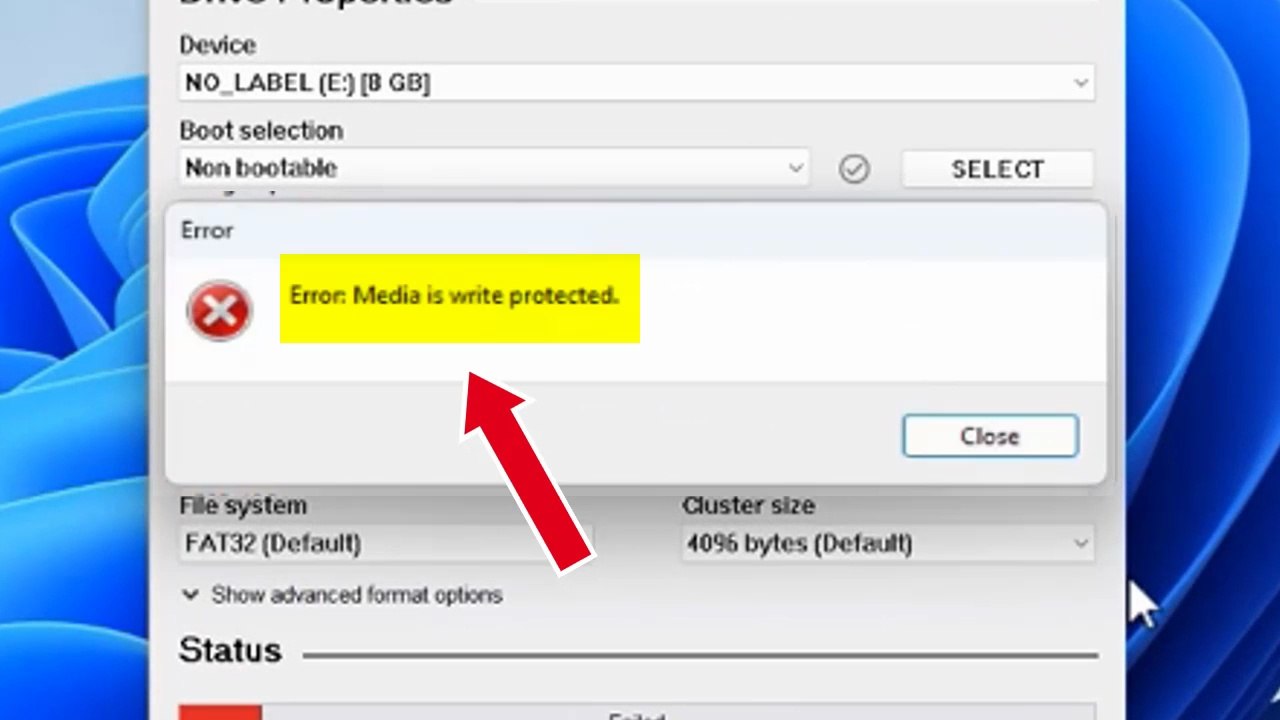Image resolution: width=1280 pixels, height=720 pixels.
Task: Click the Cluster size label
Action: (748, 506)
